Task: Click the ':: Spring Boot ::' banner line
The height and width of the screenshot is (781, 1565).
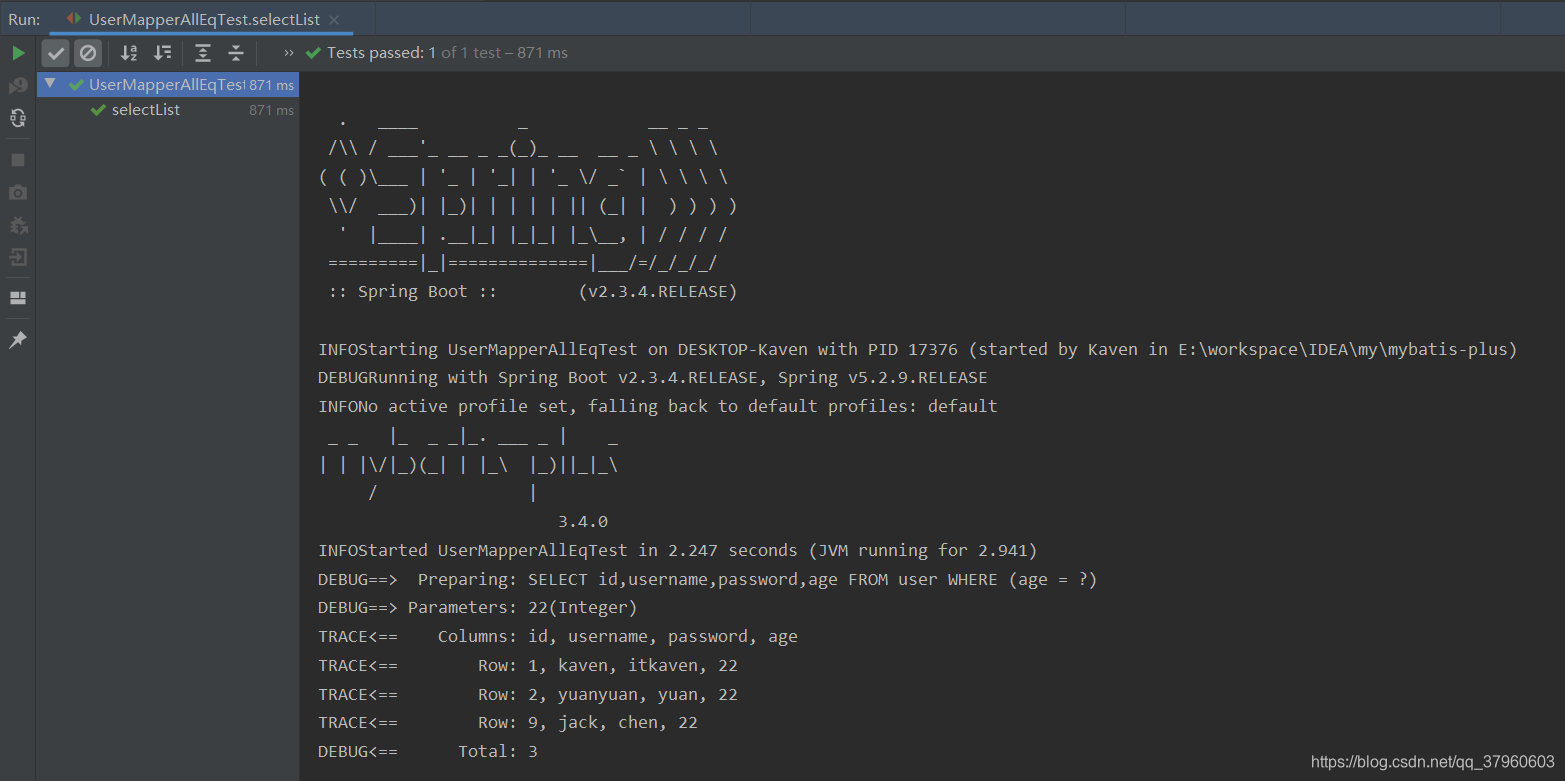Action: point(533,292)
